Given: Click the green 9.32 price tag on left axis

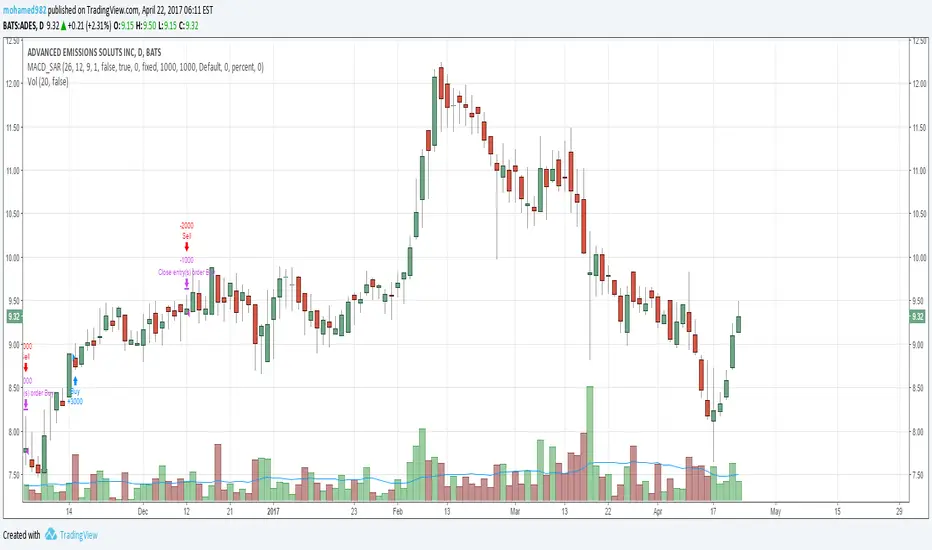Looking at the screenshot, I should pyautogui.click(x=14, y=316).
